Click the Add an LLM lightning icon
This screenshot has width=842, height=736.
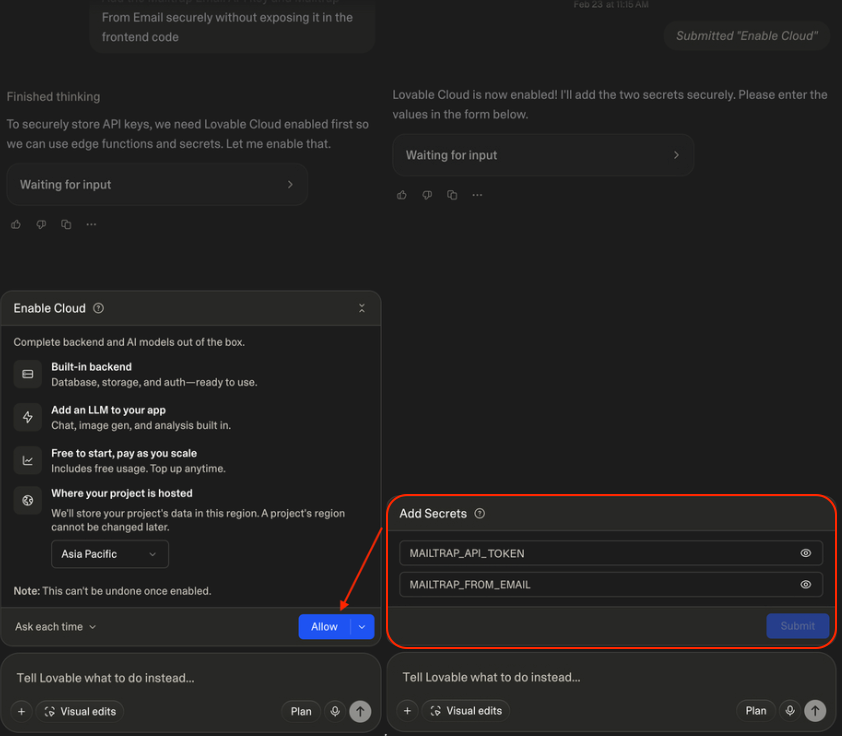[27, 417]
